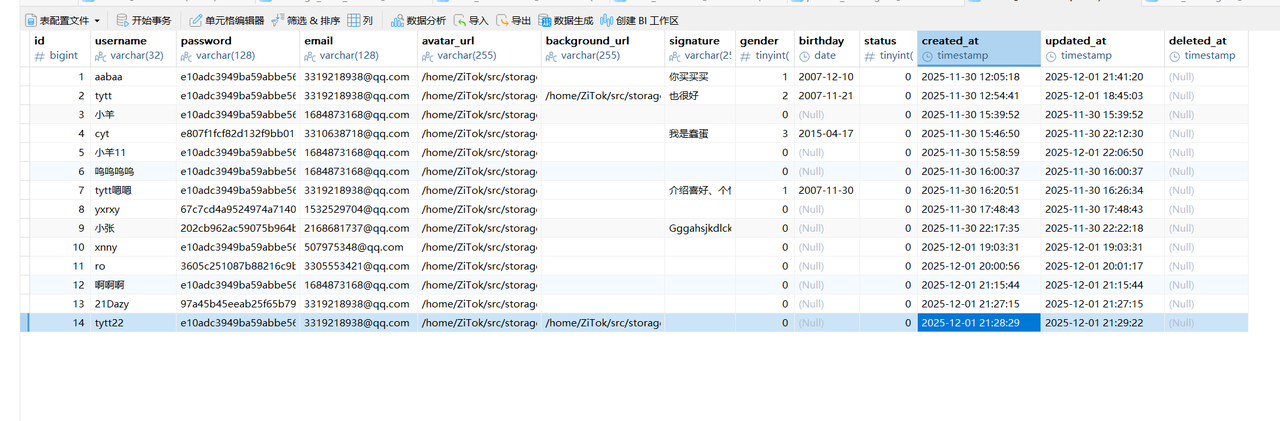Click email cell 2168681737@qq.com
Image resolution: width=1280 pixels, height=421 pixels.
358,229
